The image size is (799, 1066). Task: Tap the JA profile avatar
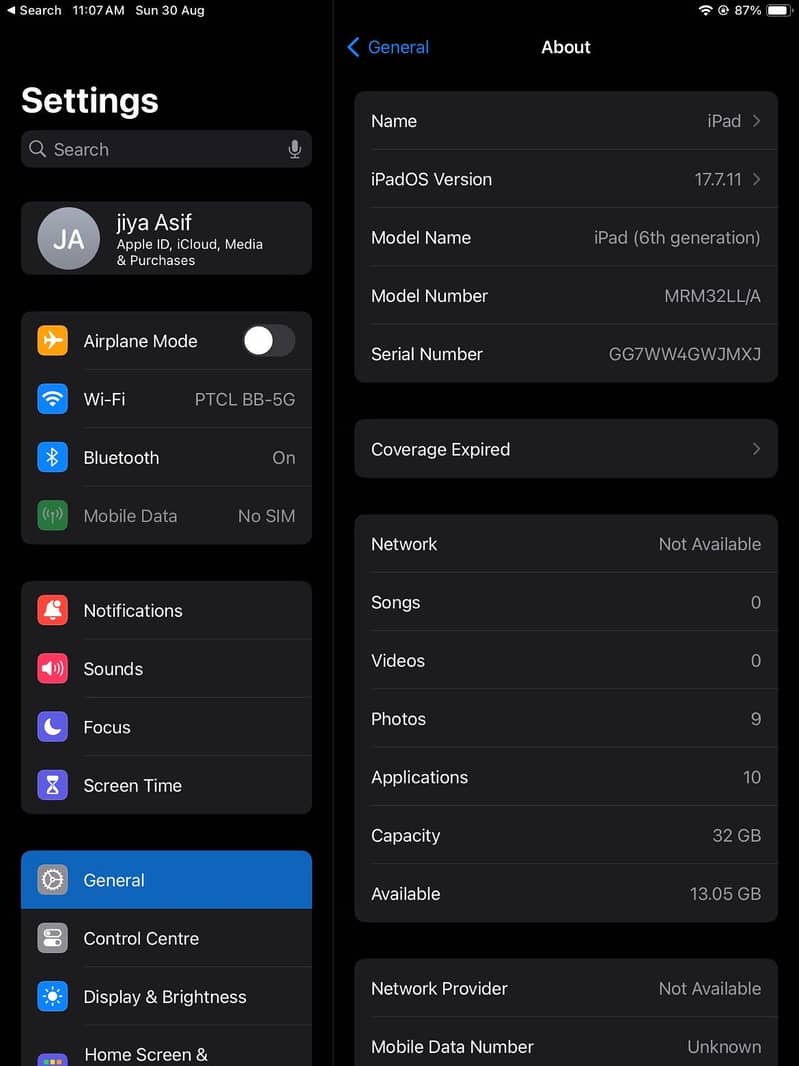pos(69,239)
